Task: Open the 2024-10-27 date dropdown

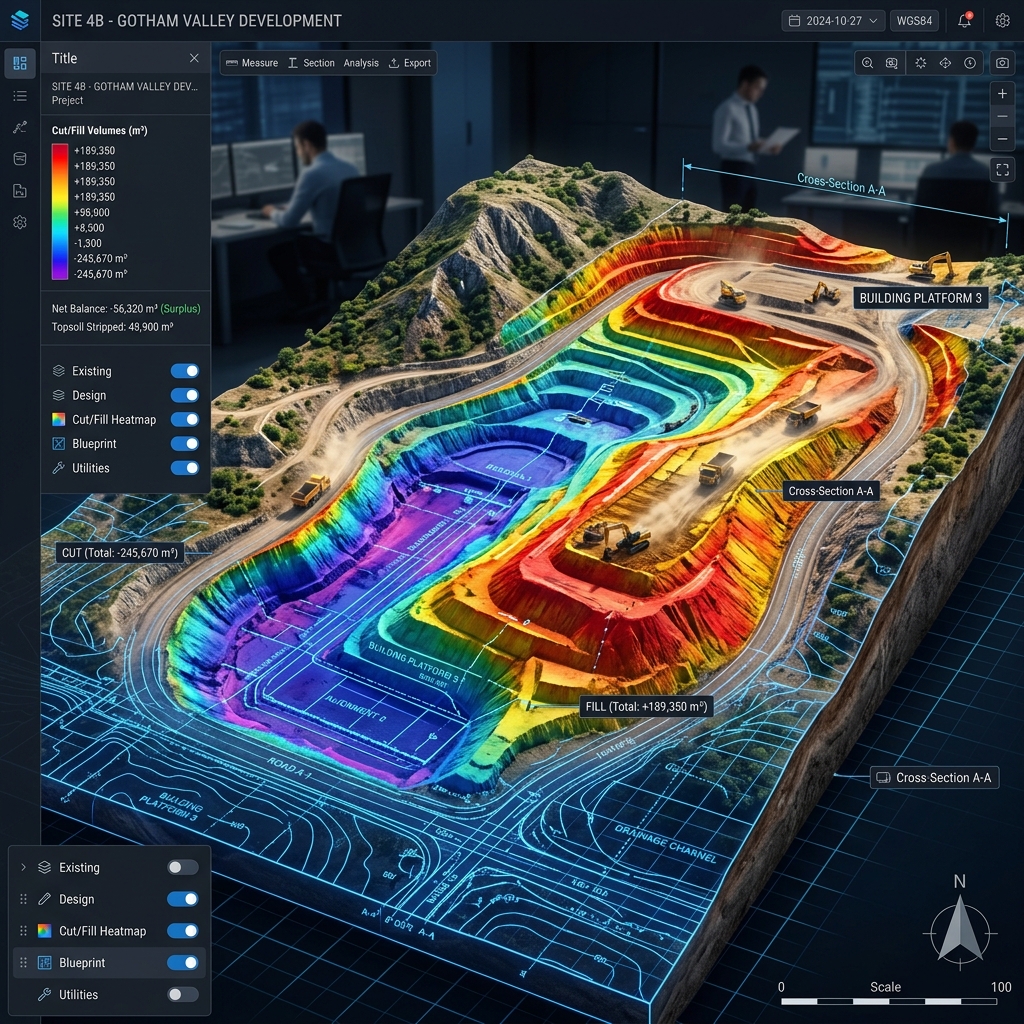Action: tap(833, 21)
